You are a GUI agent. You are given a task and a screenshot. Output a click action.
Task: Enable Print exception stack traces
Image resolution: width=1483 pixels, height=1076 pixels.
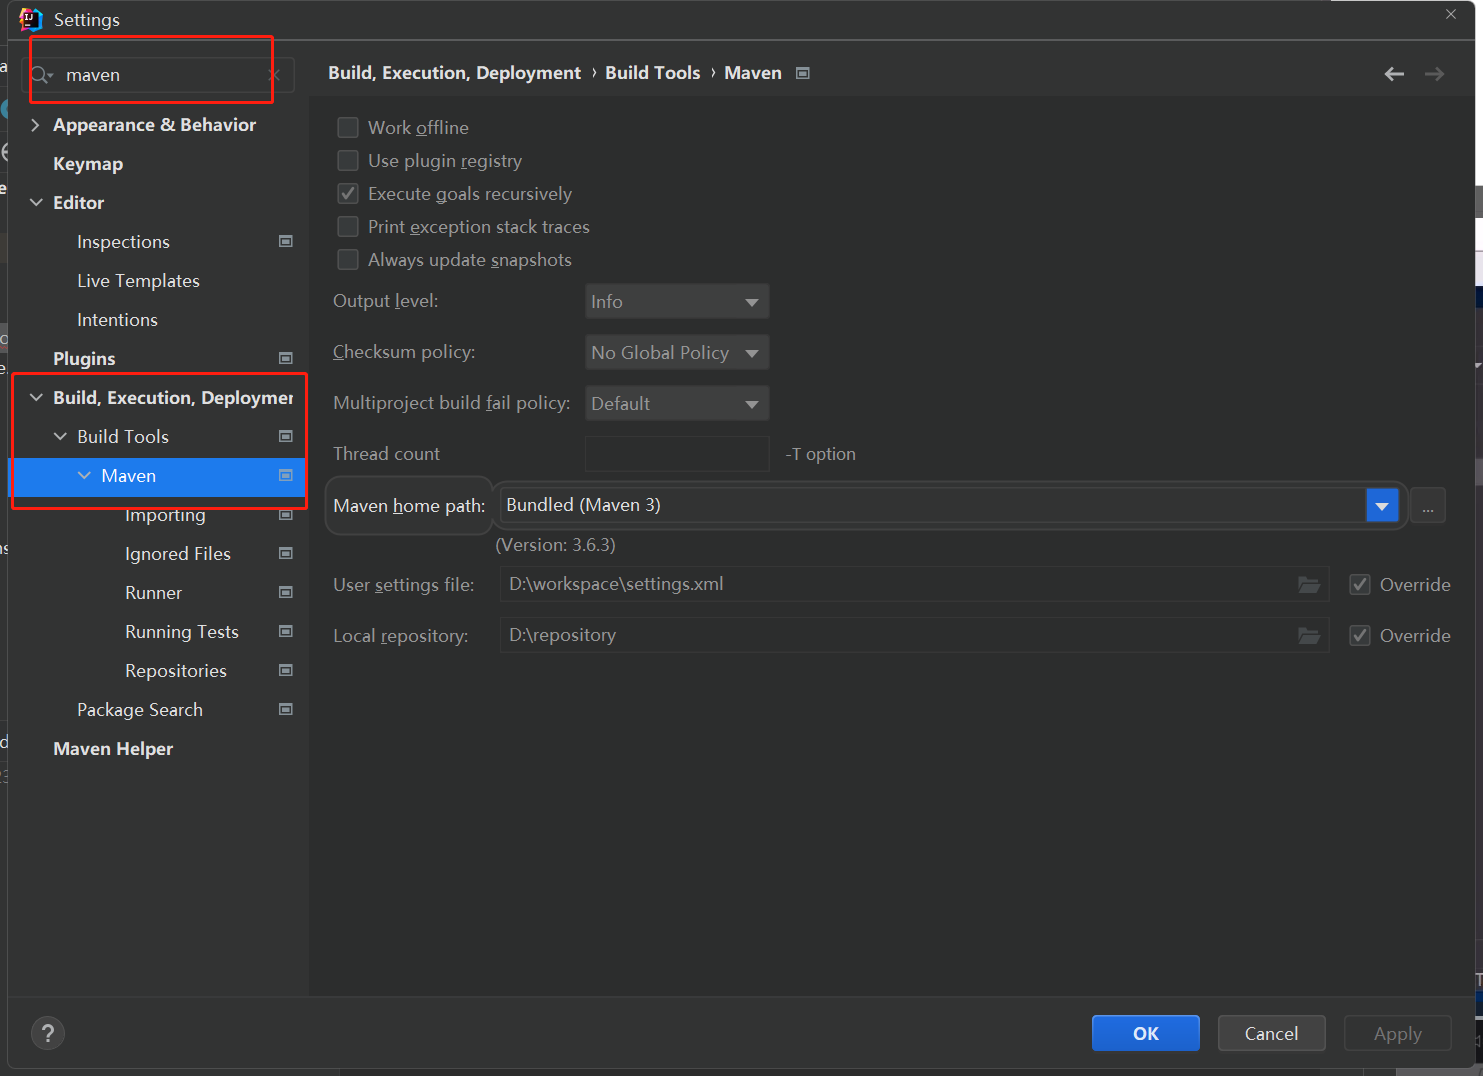(x=348, y=227)
